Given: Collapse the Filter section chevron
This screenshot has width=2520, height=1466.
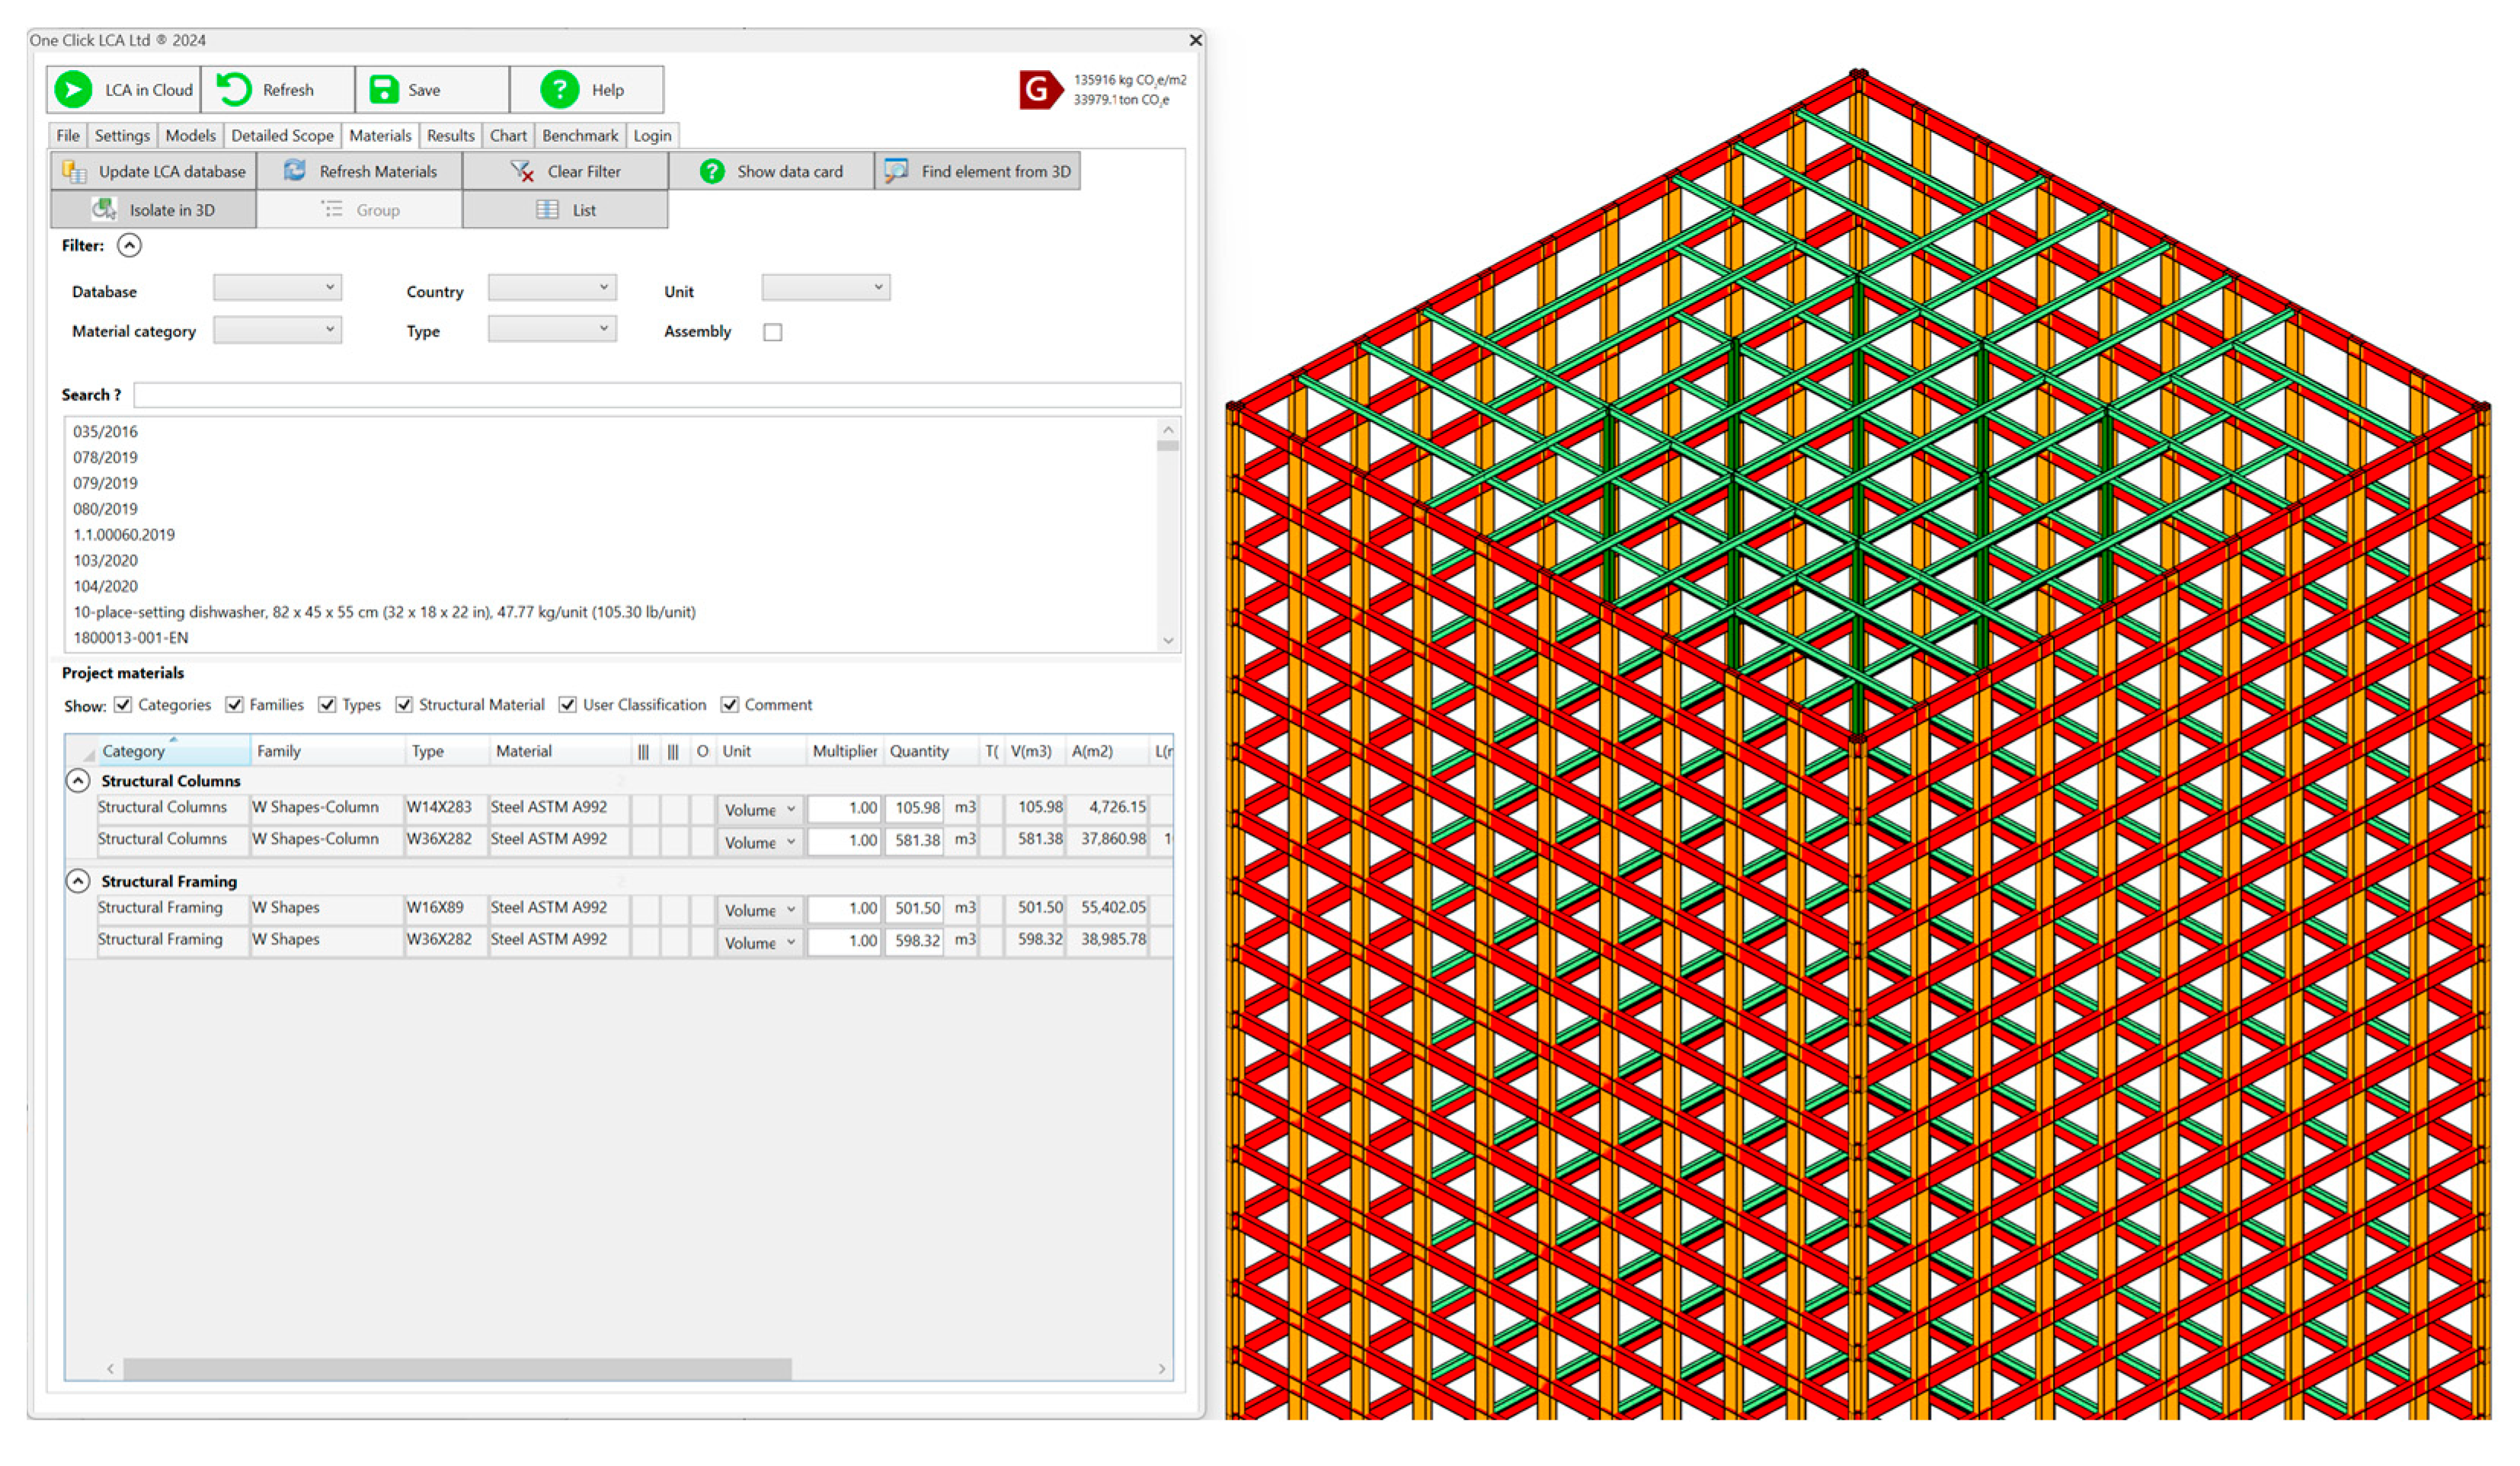Looking at the screenshot, I should tap(129, 245).
